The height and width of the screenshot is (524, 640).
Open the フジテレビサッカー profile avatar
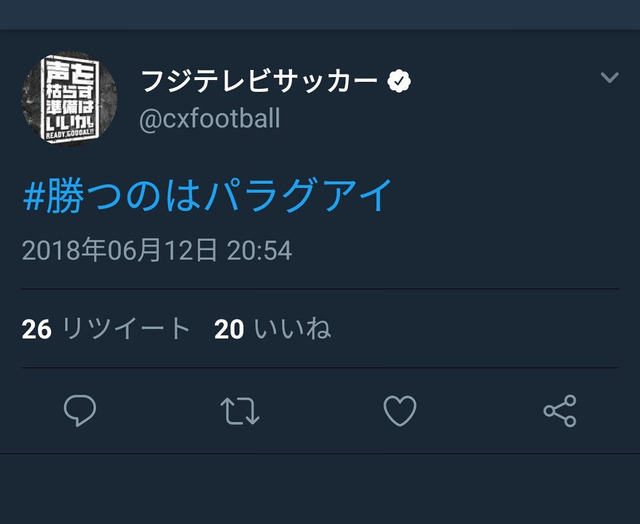coord(68,98)
